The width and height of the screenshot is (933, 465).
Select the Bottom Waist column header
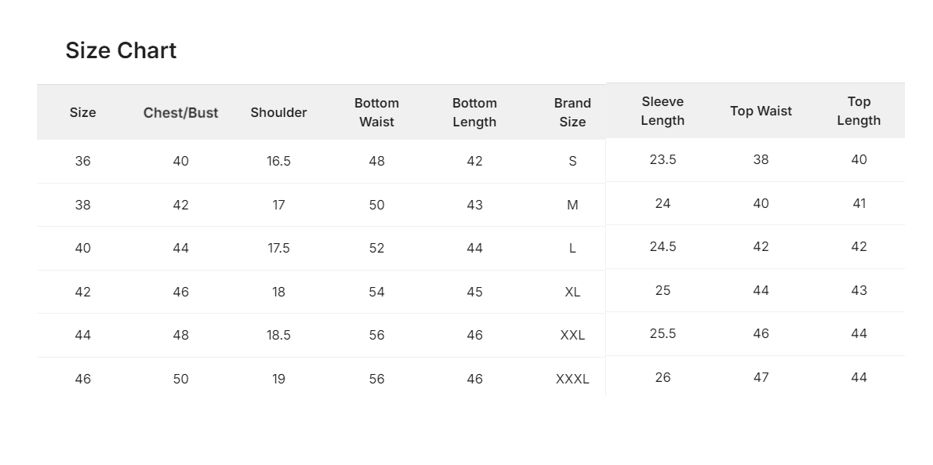[x=377, y=113]
